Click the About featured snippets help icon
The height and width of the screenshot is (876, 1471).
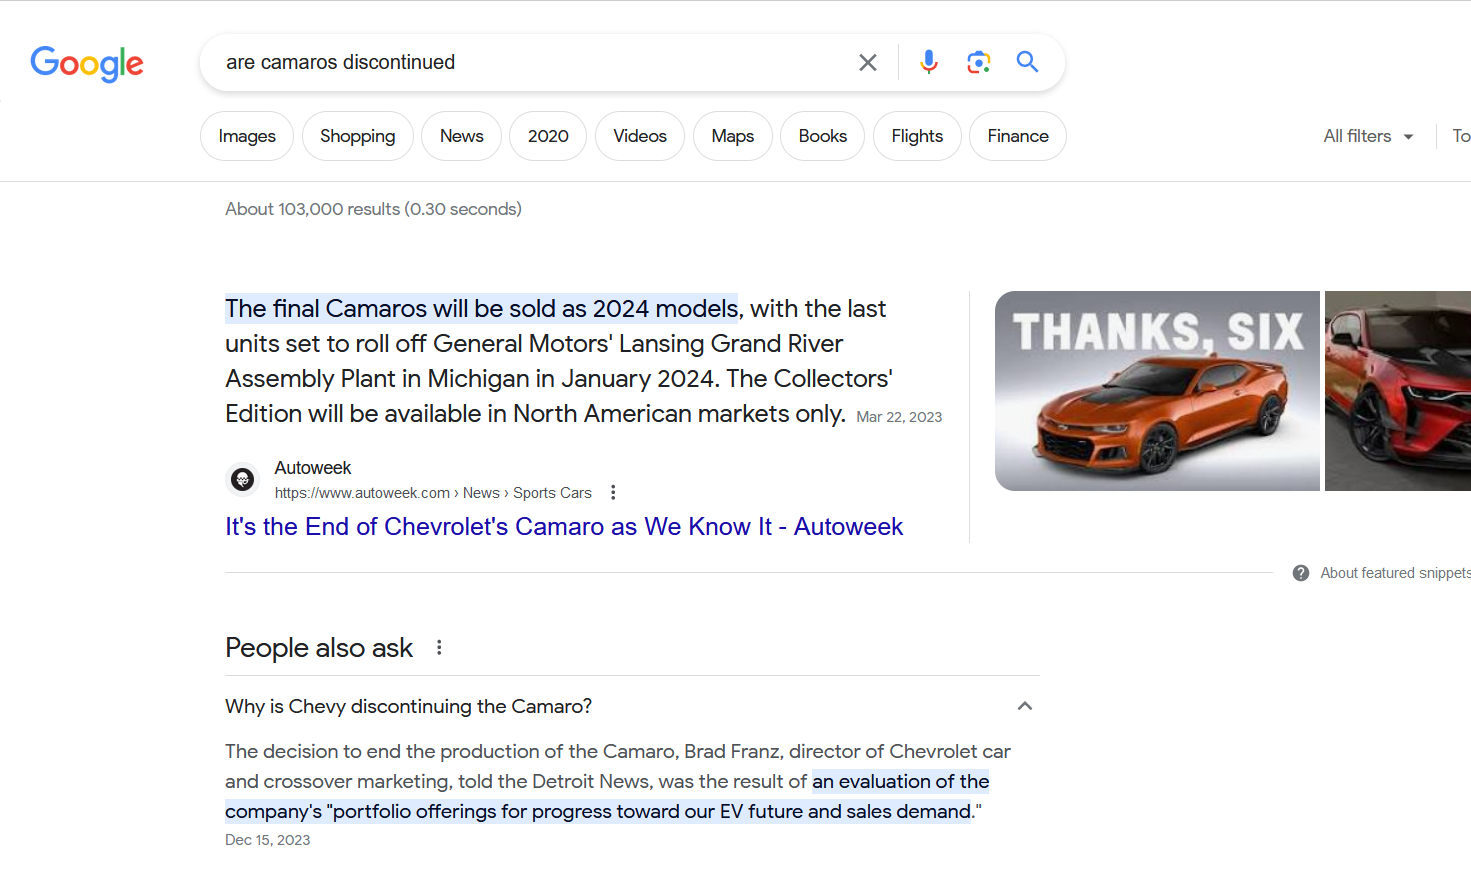click(x=1300, y=573)
